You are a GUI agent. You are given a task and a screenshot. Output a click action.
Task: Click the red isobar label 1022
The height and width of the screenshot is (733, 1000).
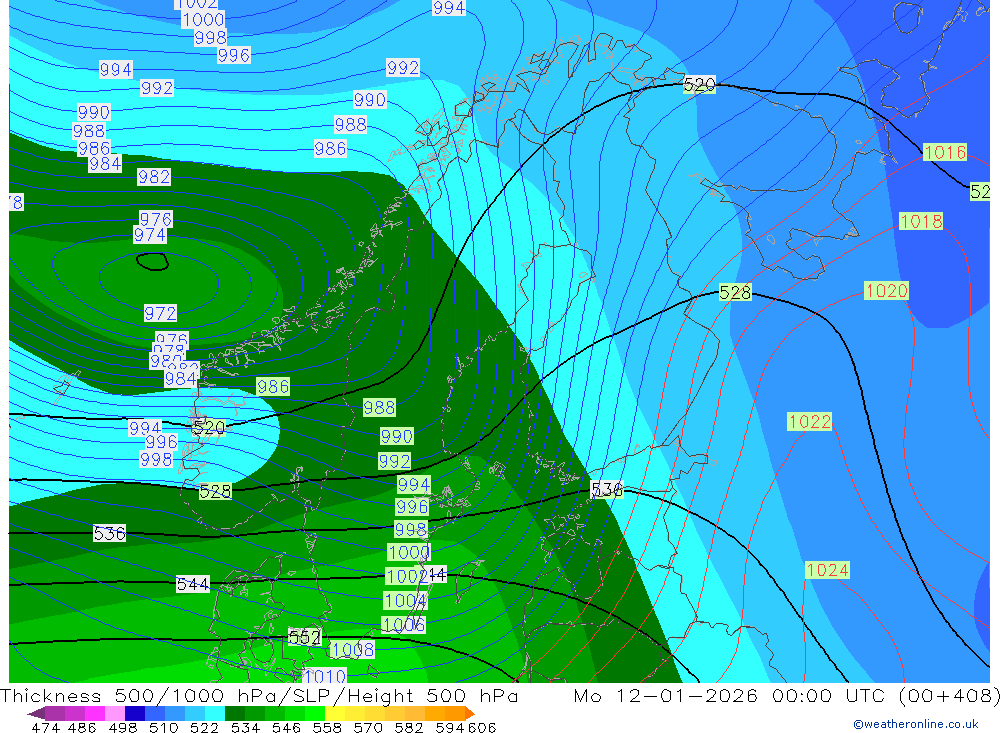point(810,422)
